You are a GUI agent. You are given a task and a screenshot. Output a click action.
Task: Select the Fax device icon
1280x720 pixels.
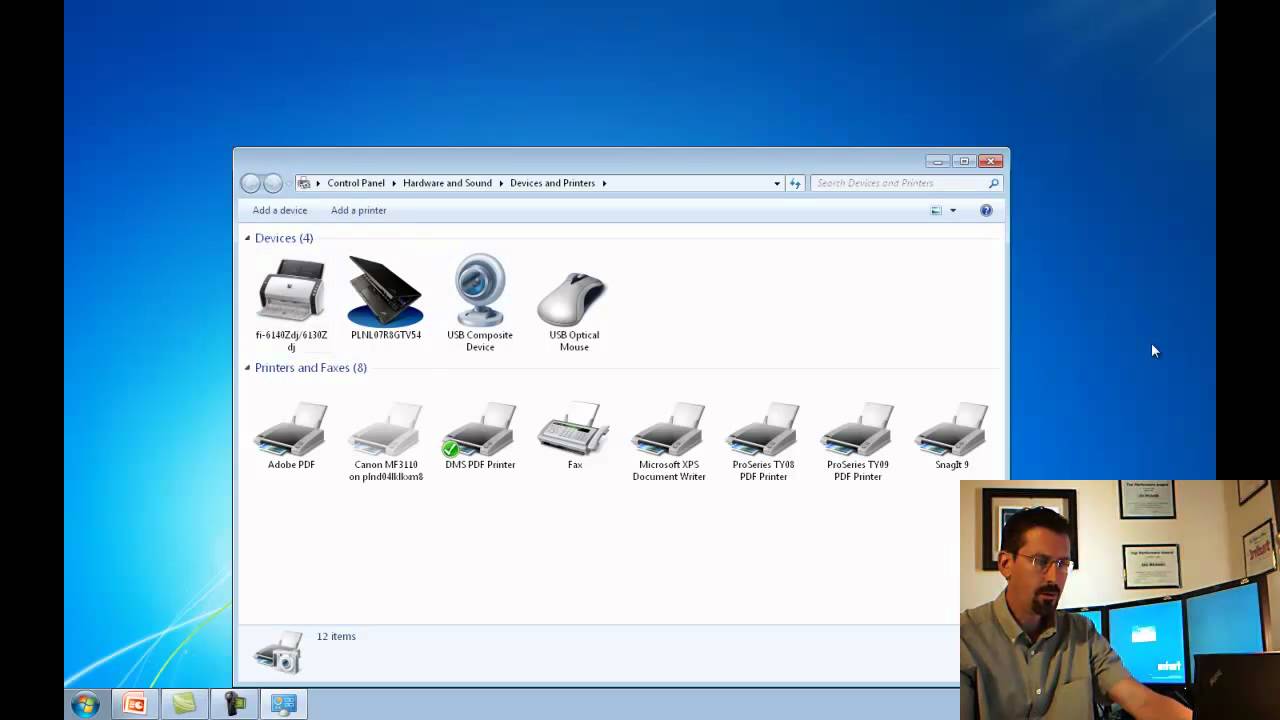[574, 430]
